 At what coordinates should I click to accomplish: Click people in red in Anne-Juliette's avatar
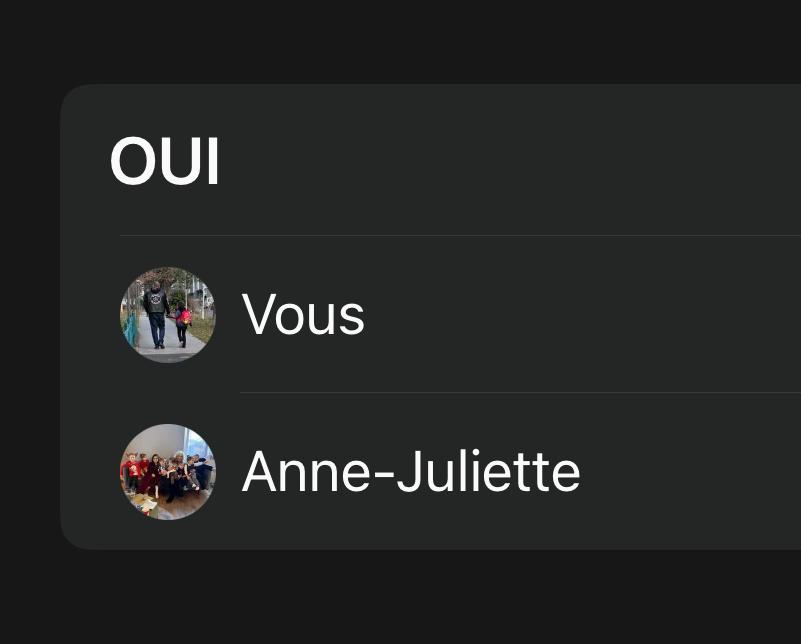135,471
